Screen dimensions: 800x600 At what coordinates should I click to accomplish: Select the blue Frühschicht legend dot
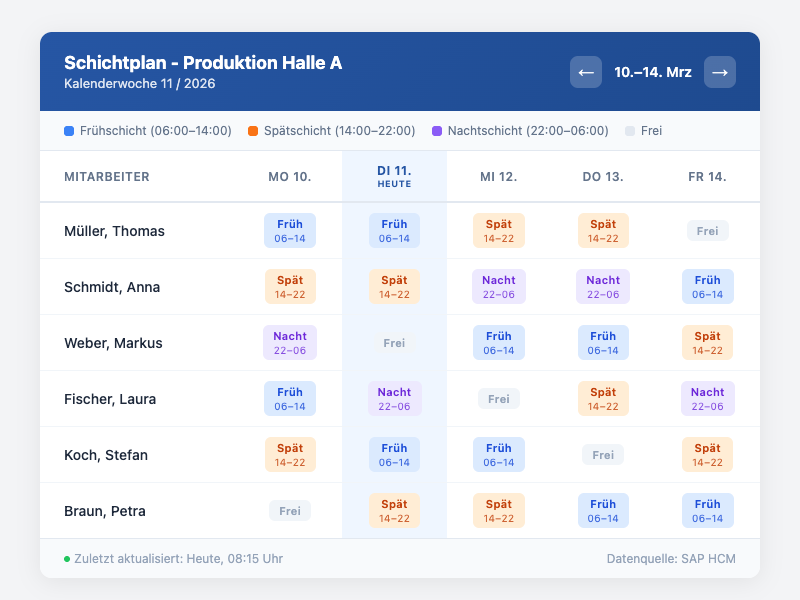tap(68, 130)
